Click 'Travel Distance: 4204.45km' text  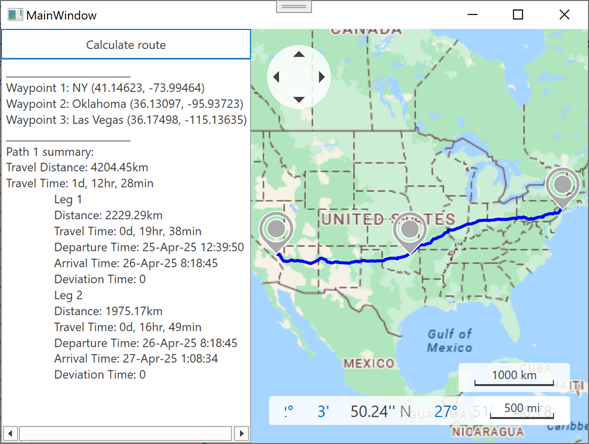77,168
